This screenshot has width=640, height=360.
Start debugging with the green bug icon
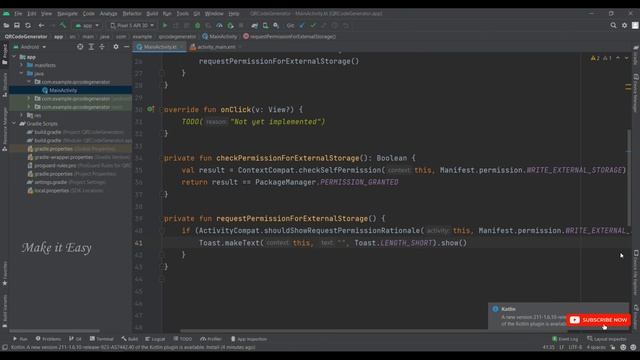(x=198, y=25)
